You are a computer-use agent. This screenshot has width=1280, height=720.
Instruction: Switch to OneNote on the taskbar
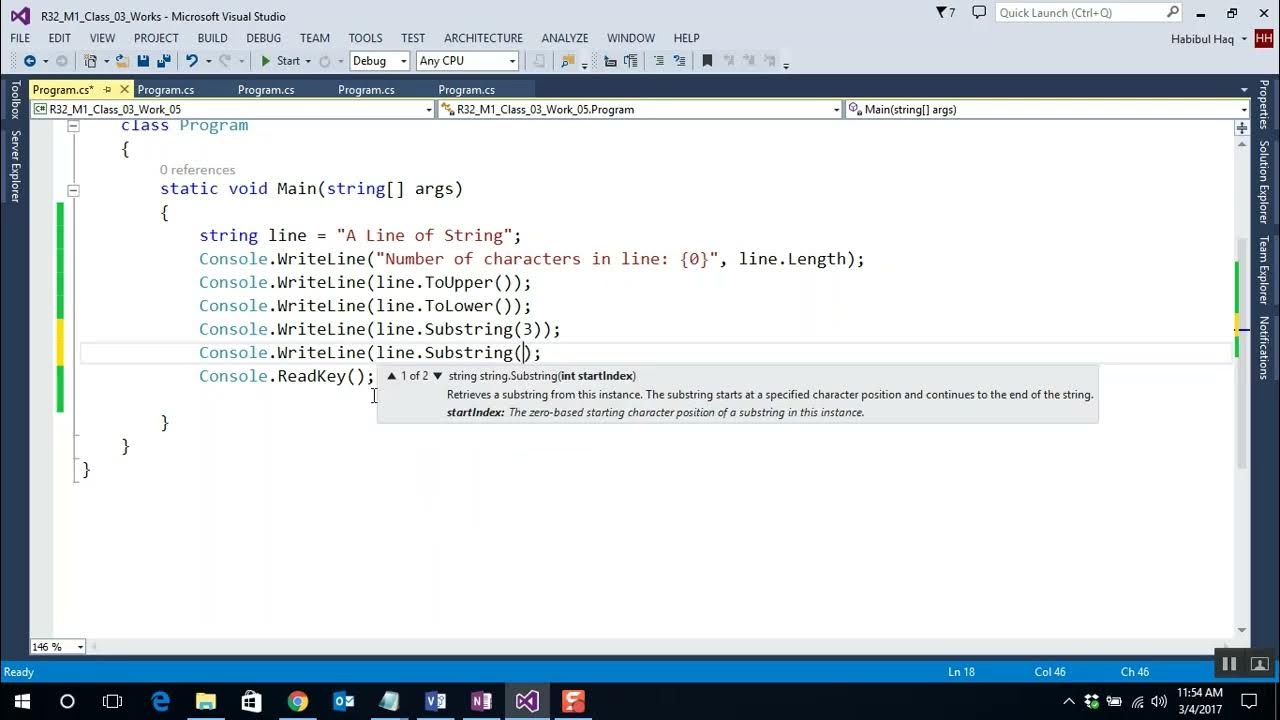[481, 701]
